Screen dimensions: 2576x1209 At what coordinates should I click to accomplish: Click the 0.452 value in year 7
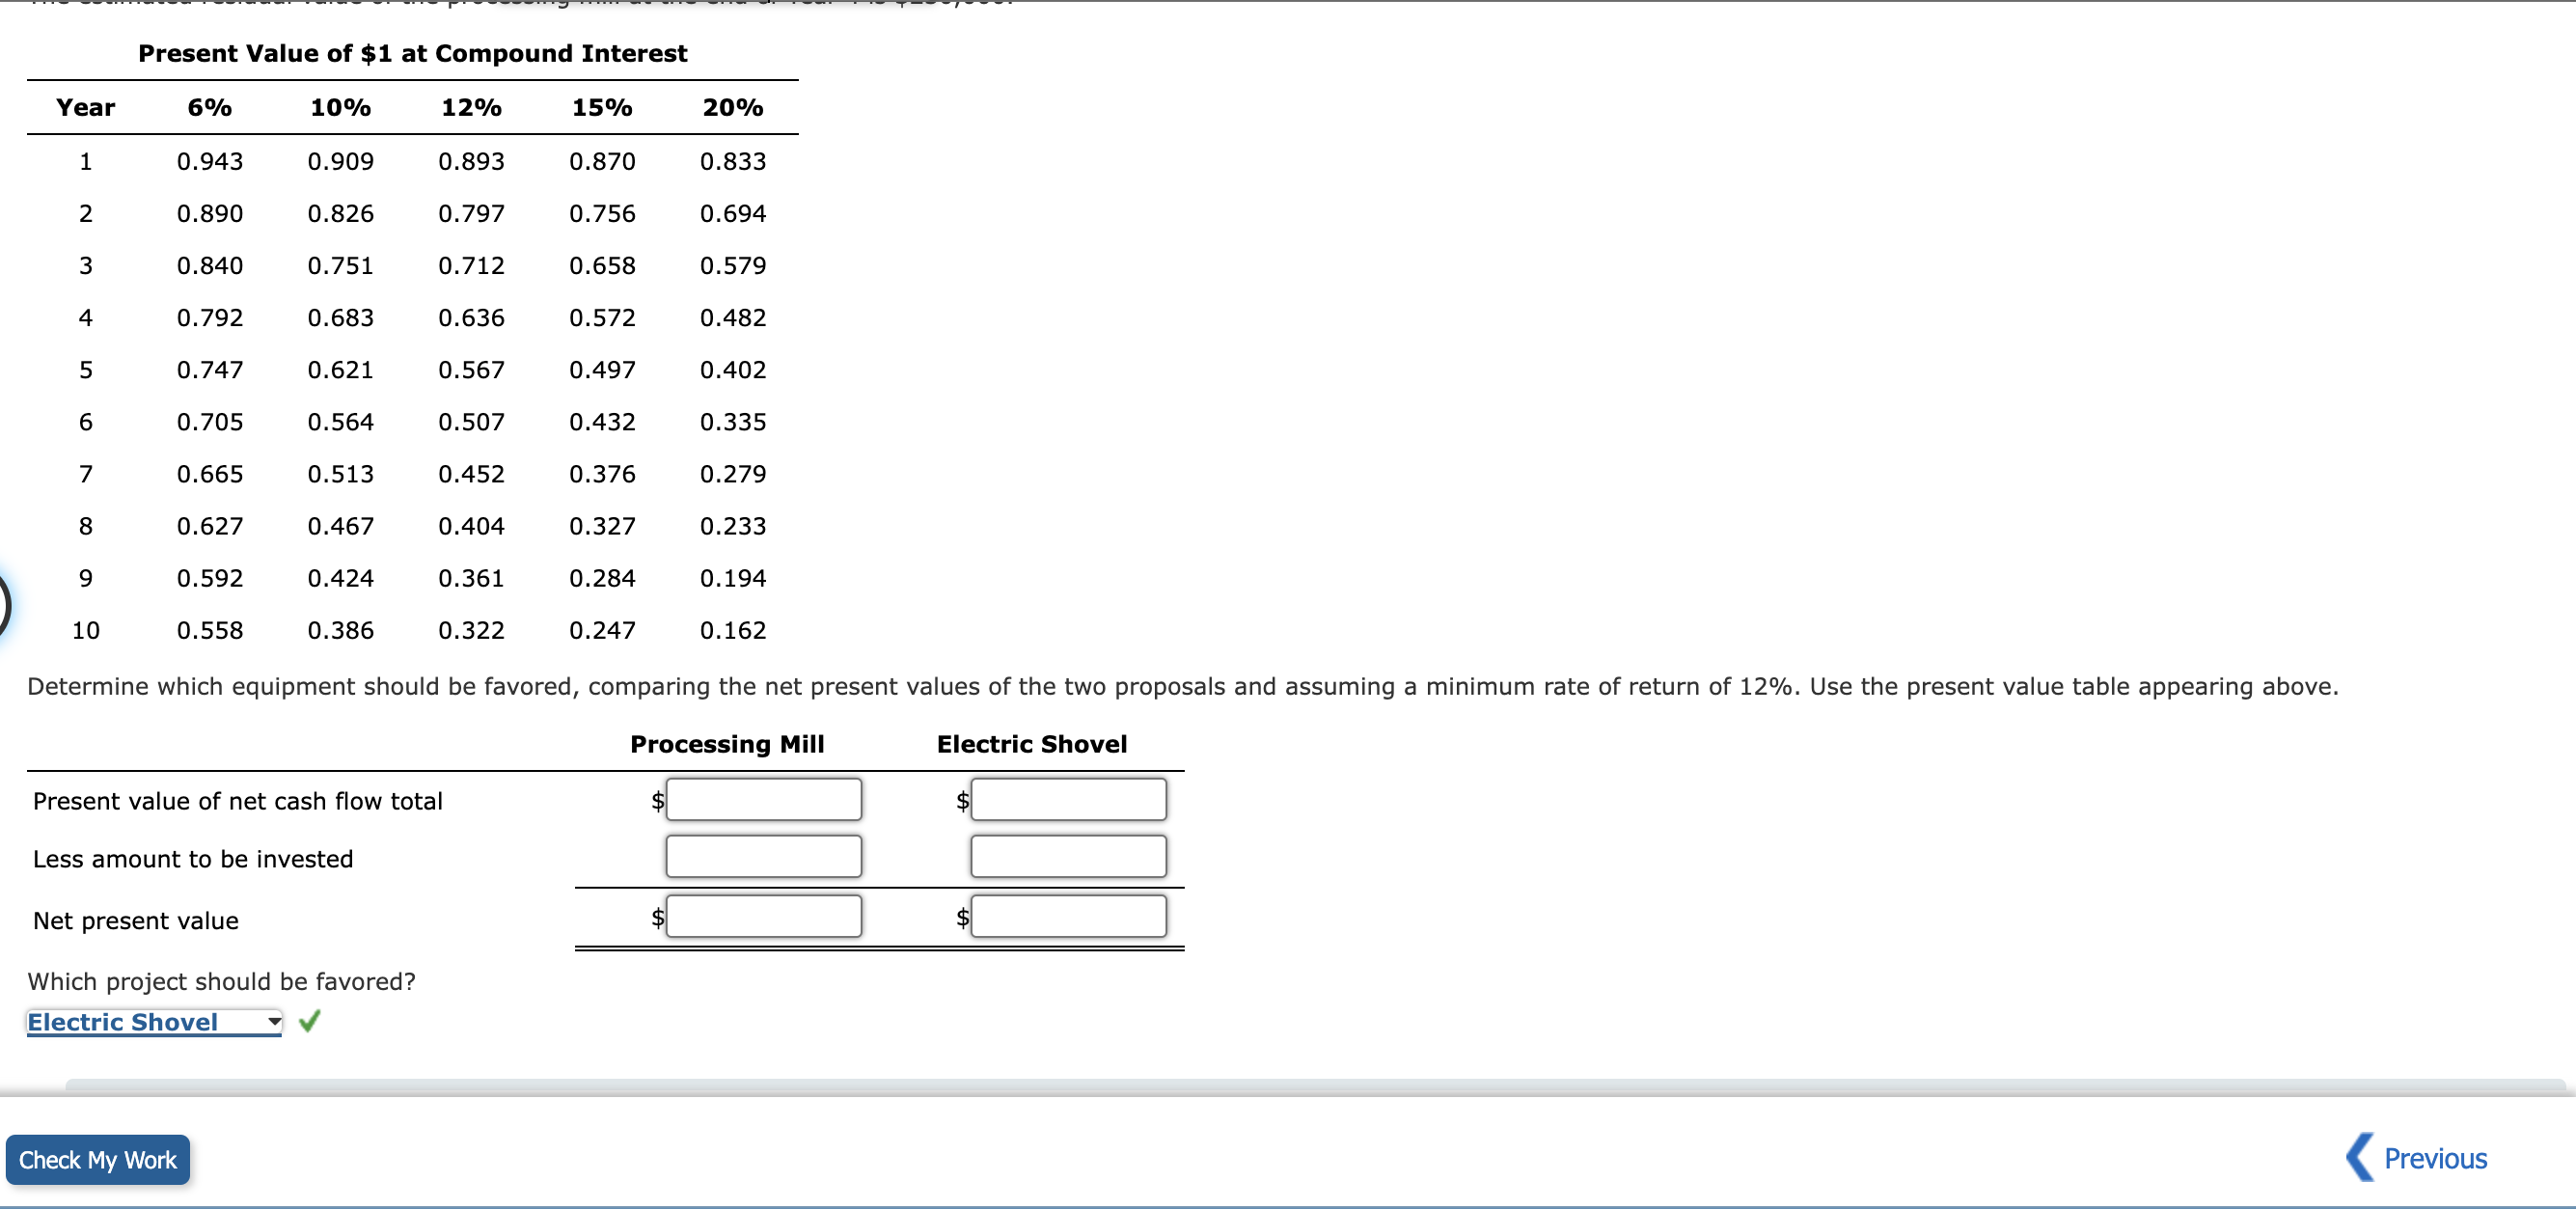[471, 473]
